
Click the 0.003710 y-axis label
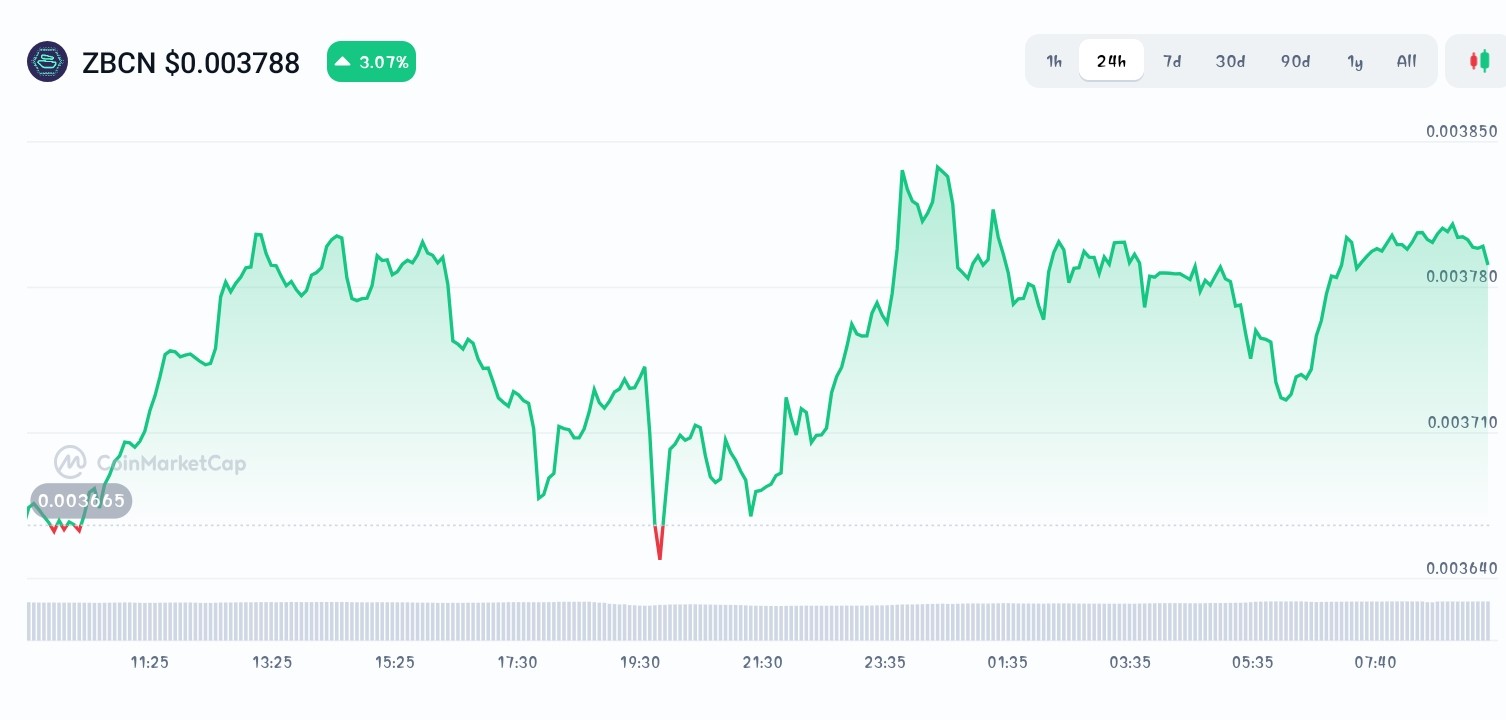tap(1462, 422)
